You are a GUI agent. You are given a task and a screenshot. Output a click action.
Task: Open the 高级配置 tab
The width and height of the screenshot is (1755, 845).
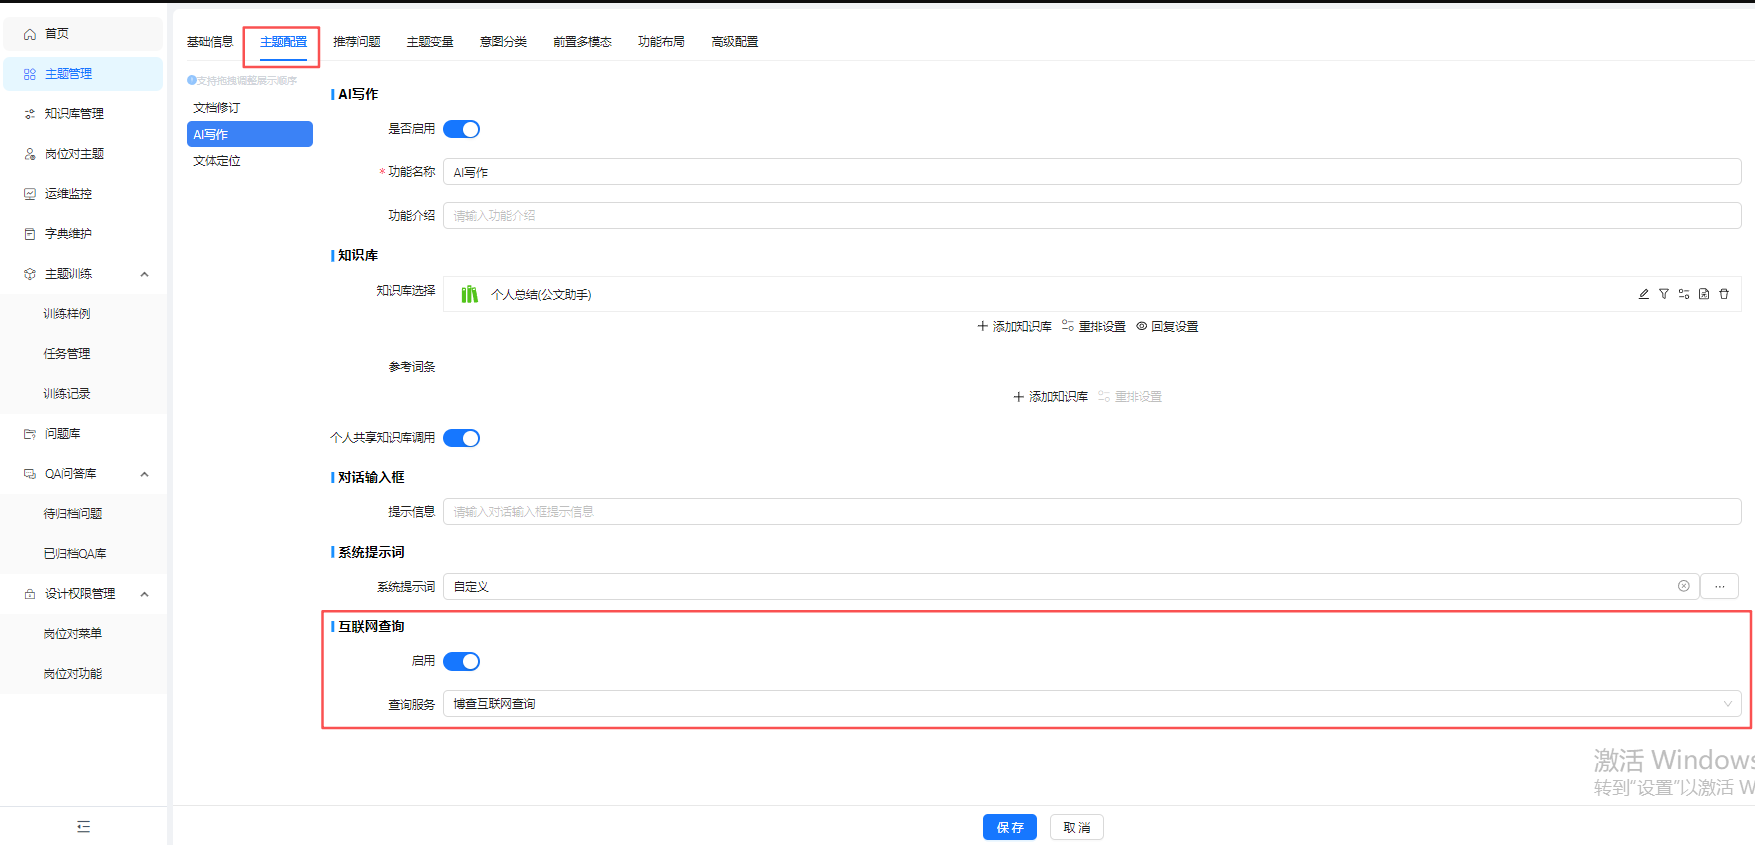(735, 42)
